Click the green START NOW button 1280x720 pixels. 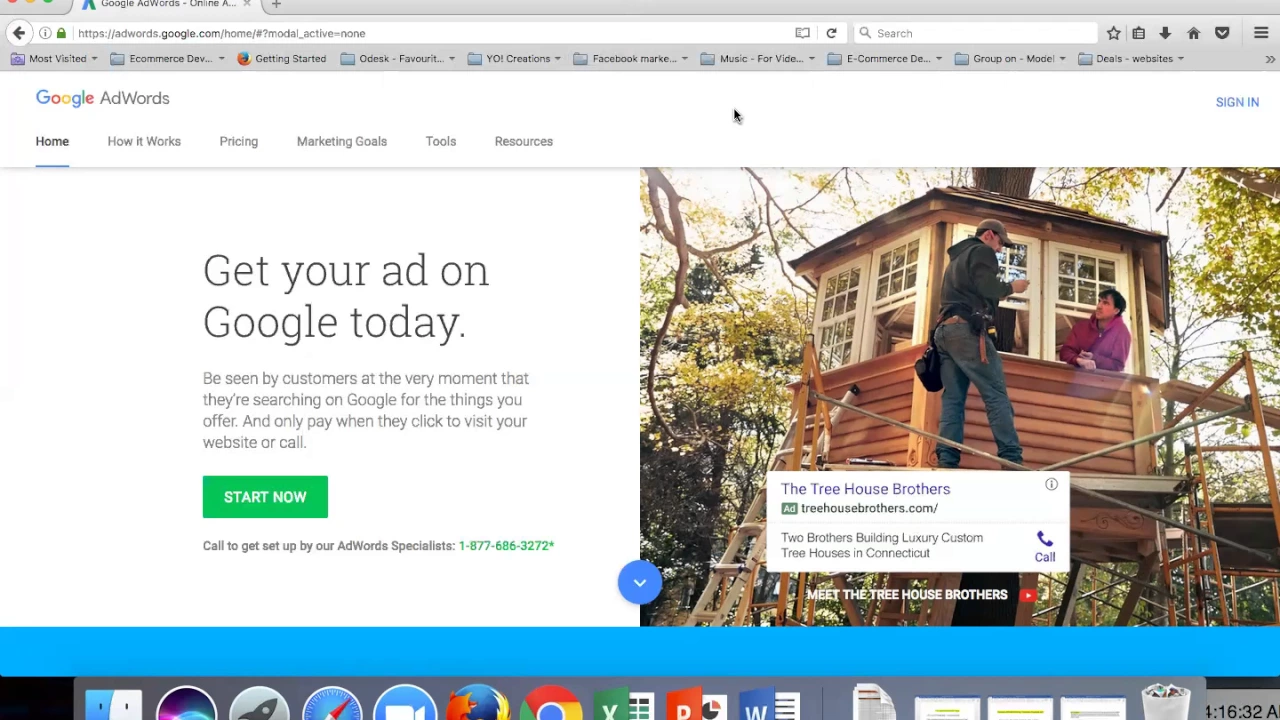click(x=265, y=497)
